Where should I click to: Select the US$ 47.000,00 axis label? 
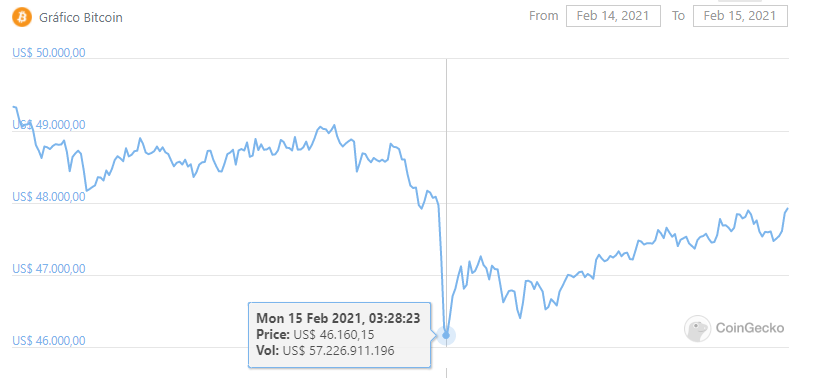coord(49,269)
